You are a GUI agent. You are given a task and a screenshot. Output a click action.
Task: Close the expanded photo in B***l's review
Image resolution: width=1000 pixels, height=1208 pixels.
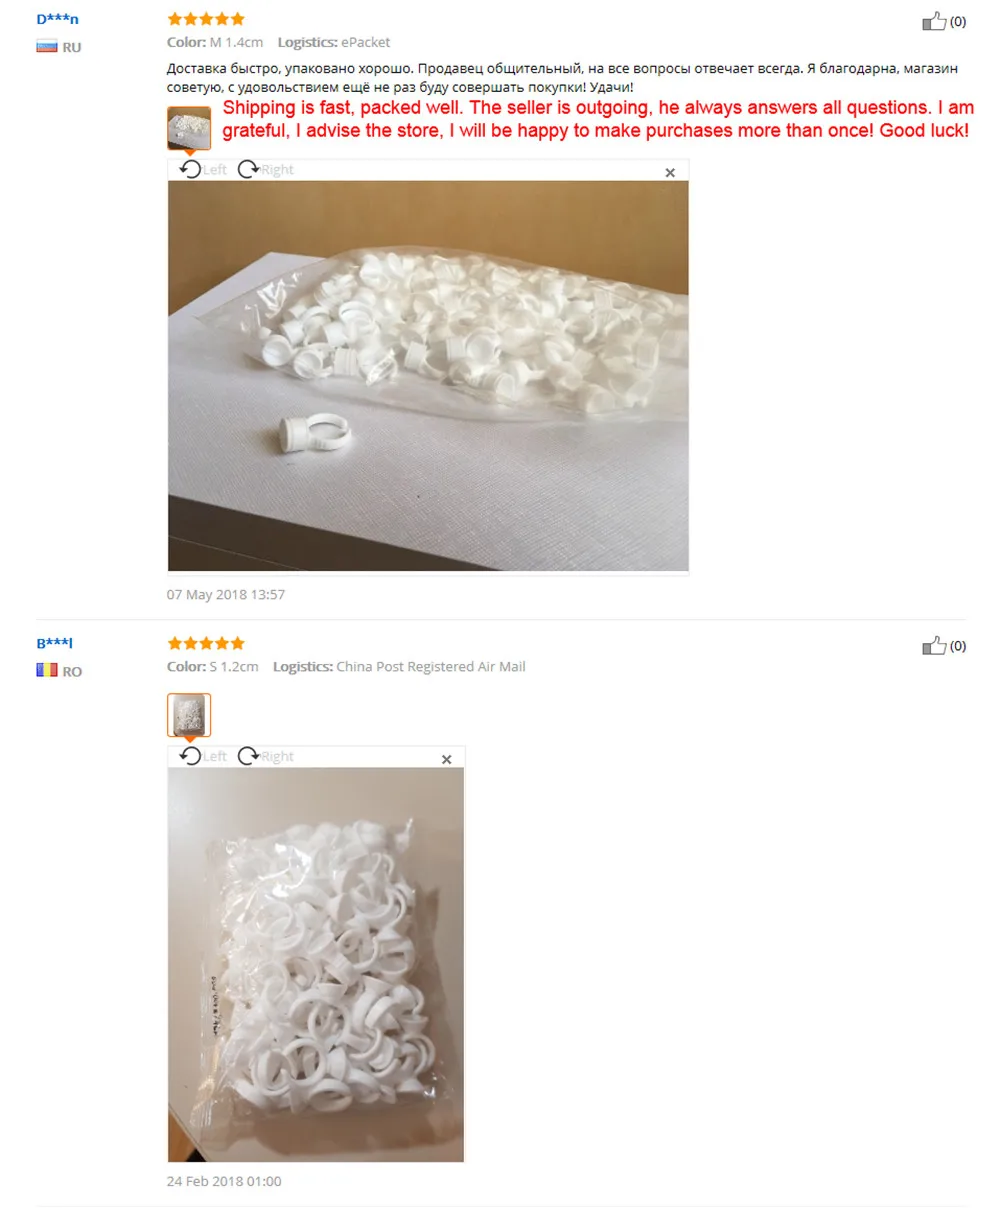tap(446, 760)
